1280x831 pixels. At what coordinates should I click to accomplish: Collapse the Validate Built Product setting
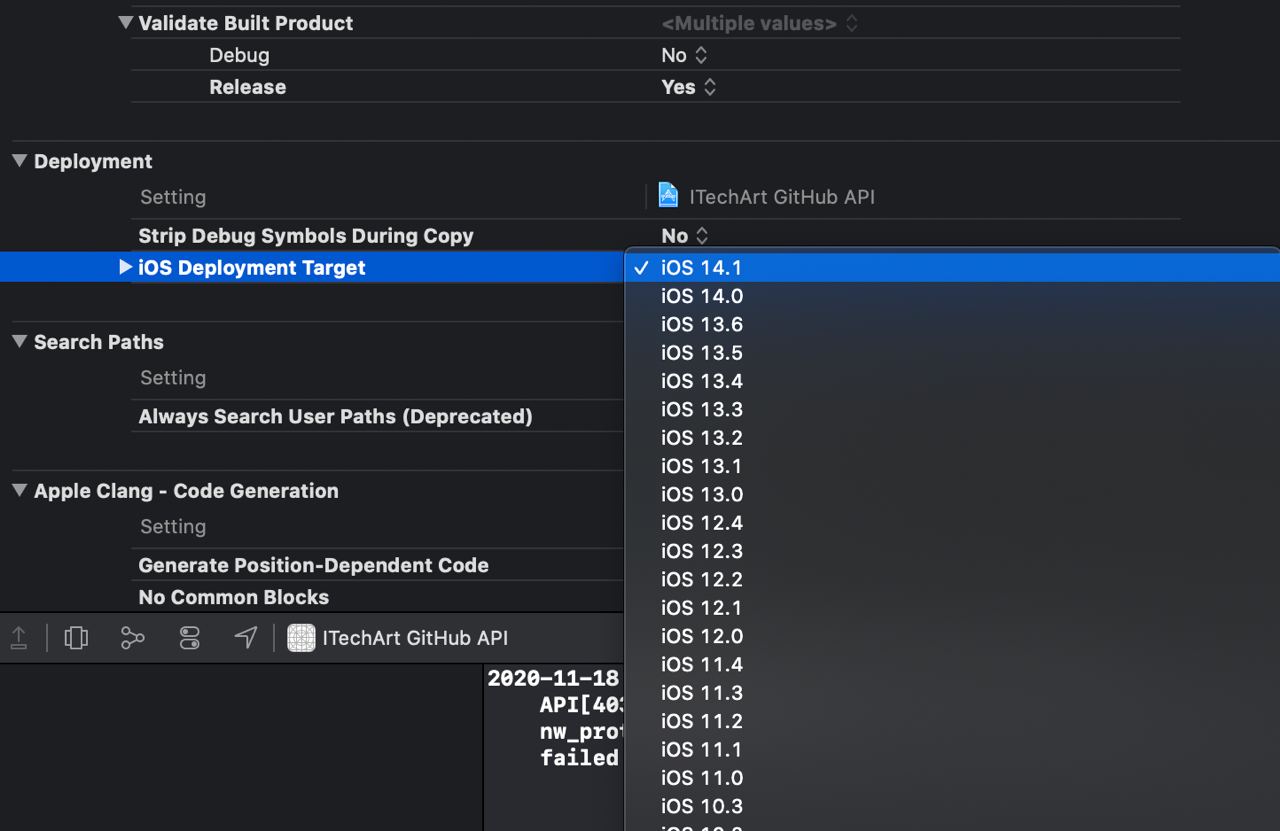point(125,22)
